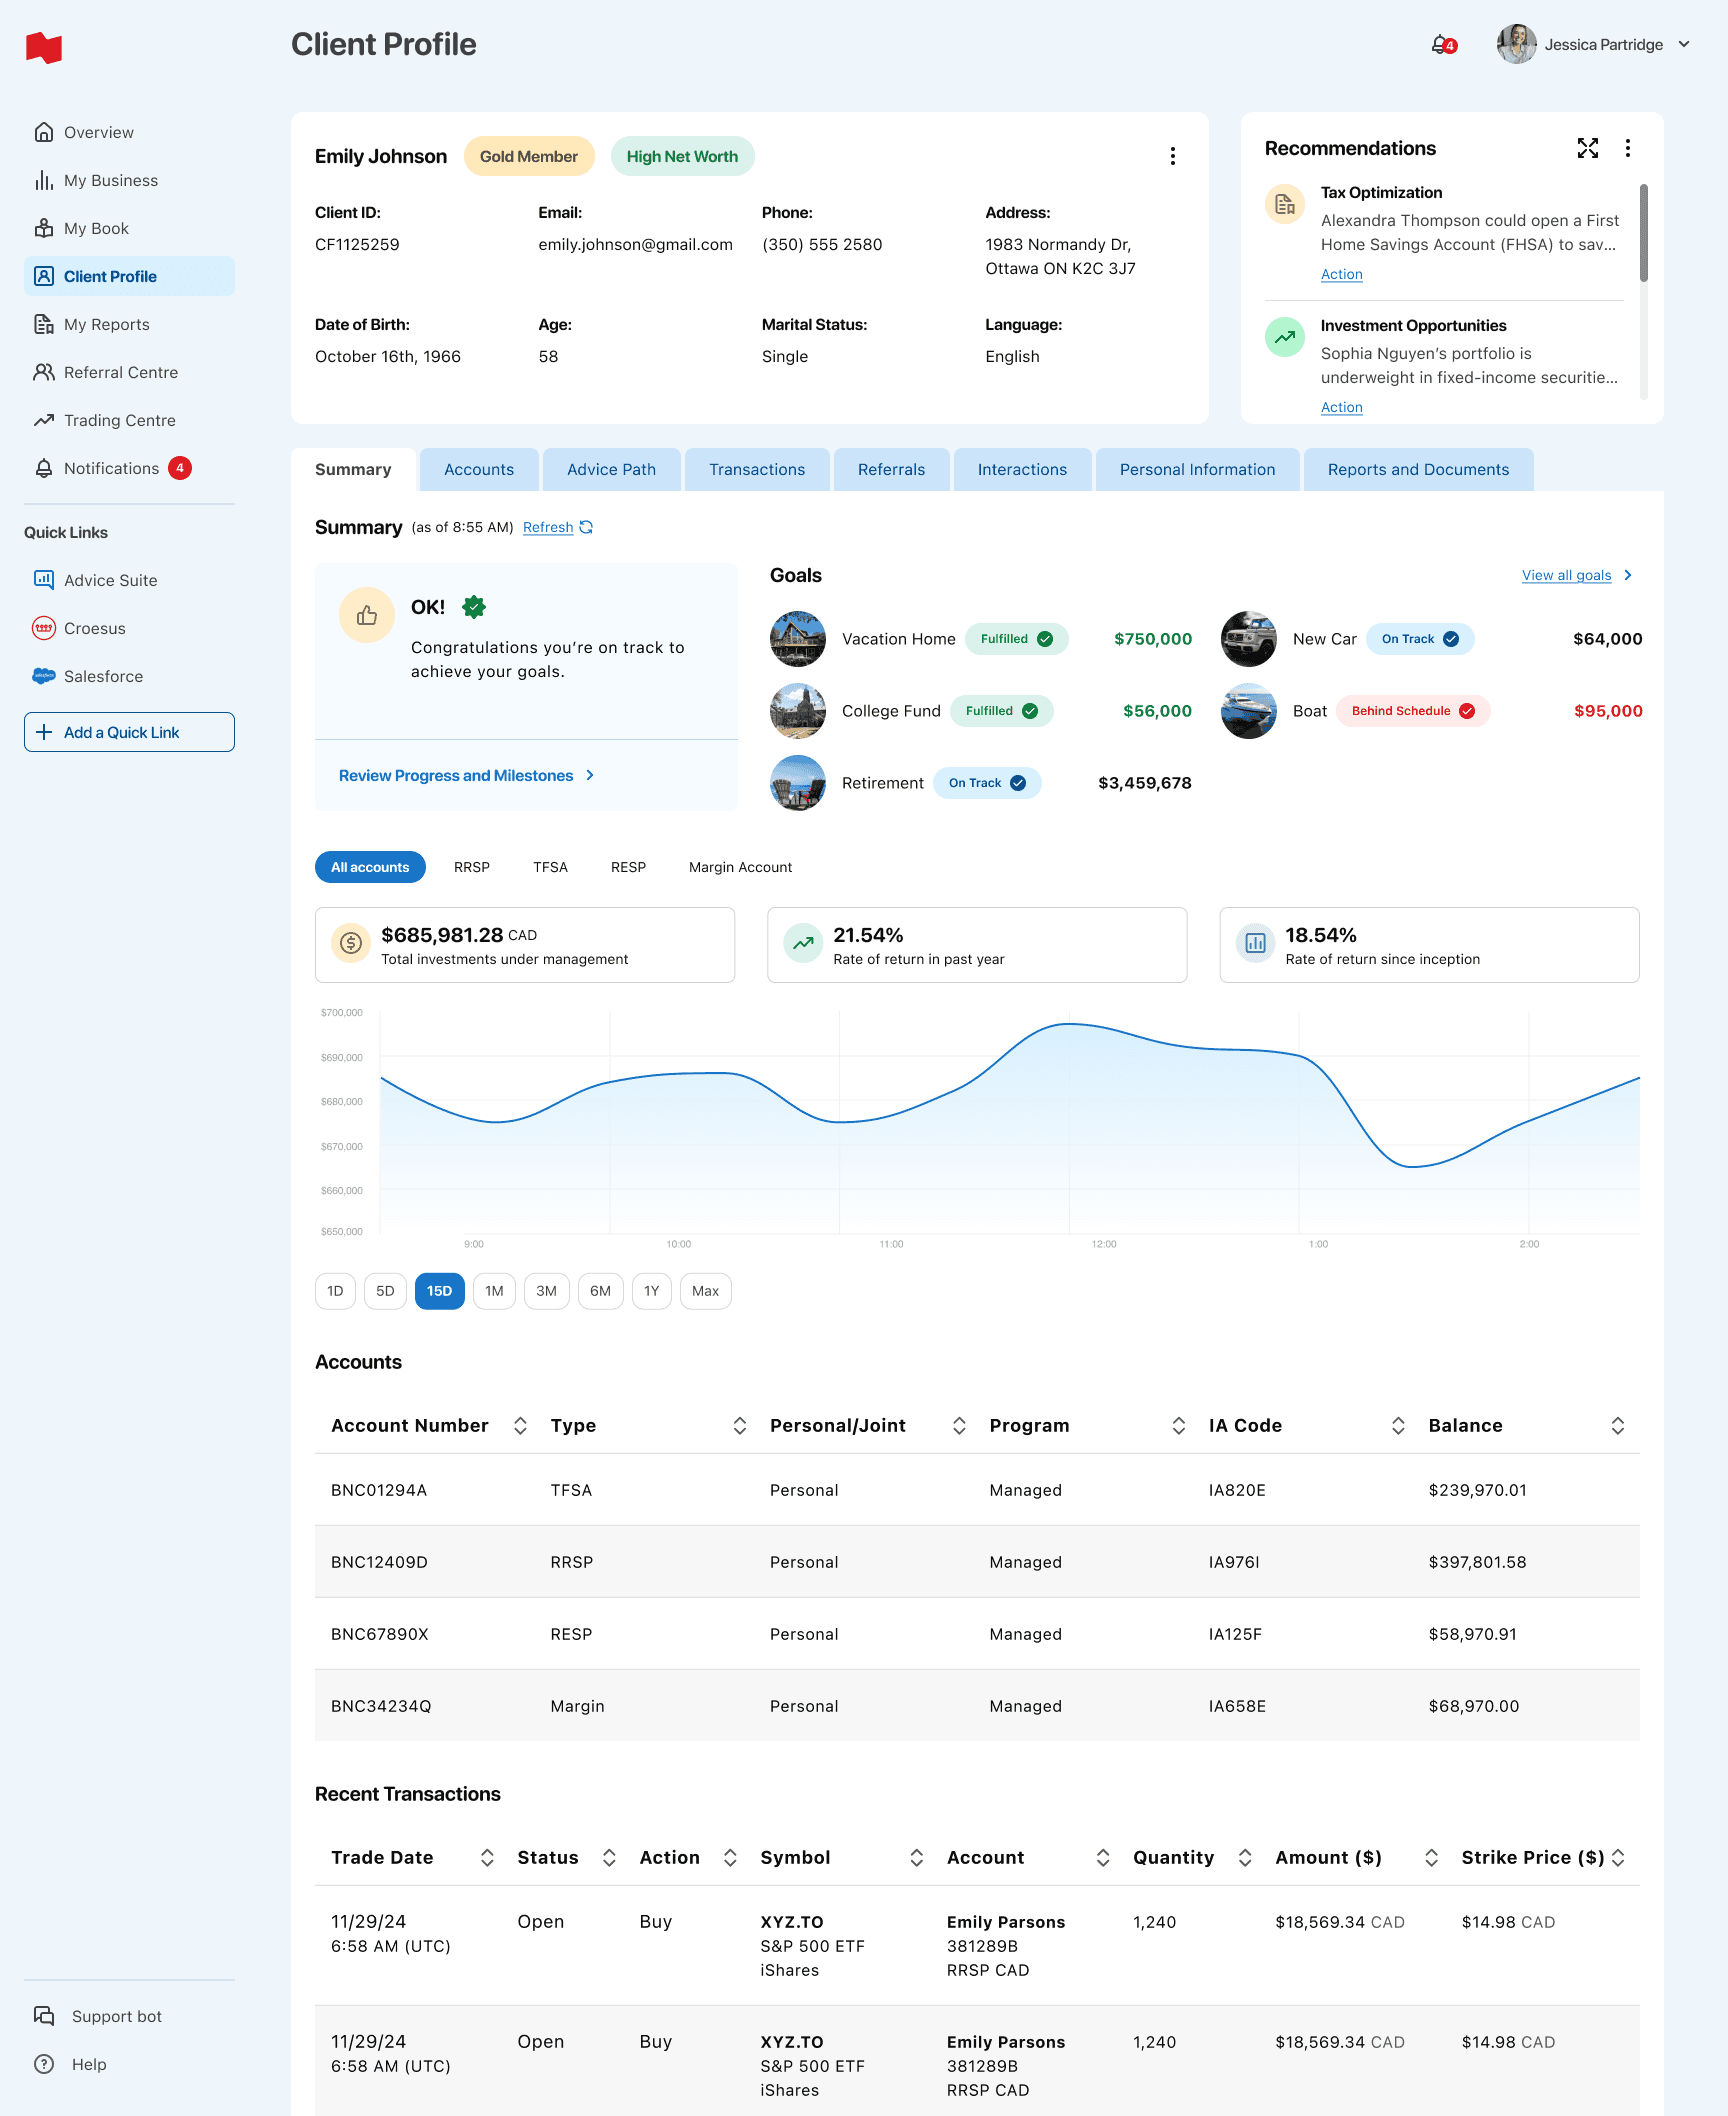Set chart range to 3M

pyautogui.click(x=546, y=1291)
